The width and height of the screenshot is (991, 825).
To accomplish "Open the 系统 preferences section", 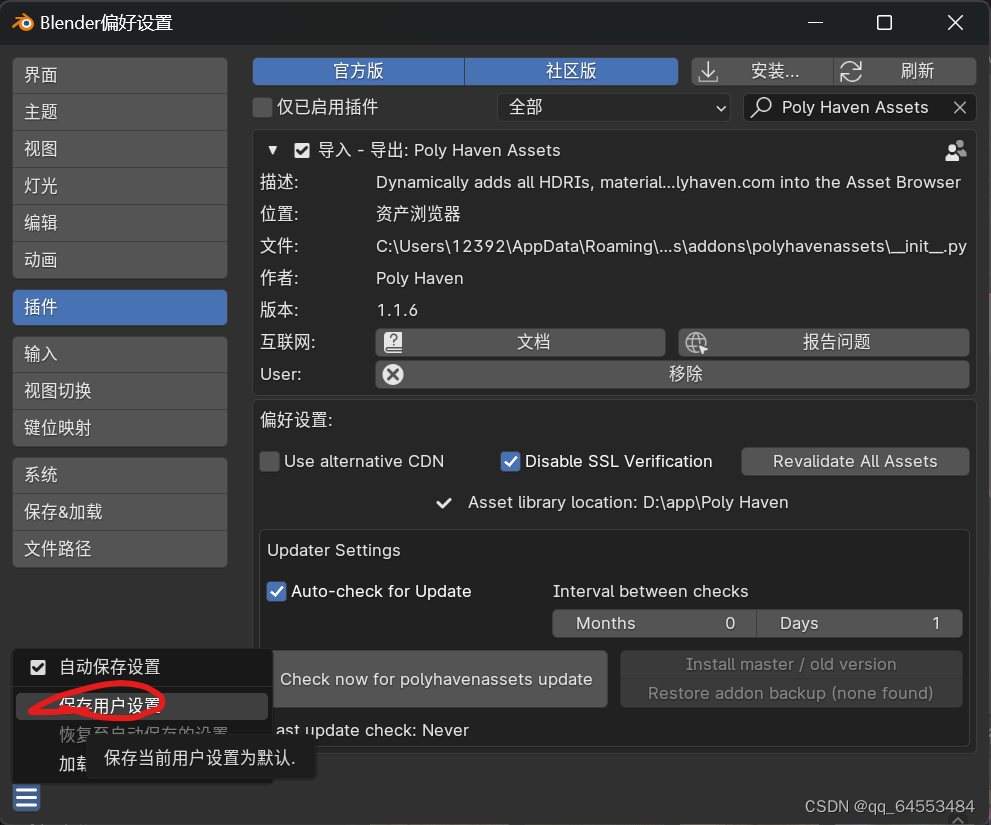I will point(120,475).
